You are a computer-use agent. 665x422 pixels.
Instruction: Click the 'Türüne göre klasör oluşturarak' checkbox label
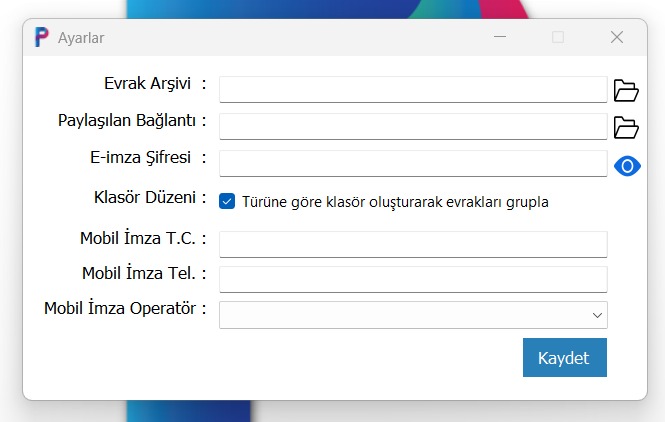pyautogui.click(x=395, y=202)
